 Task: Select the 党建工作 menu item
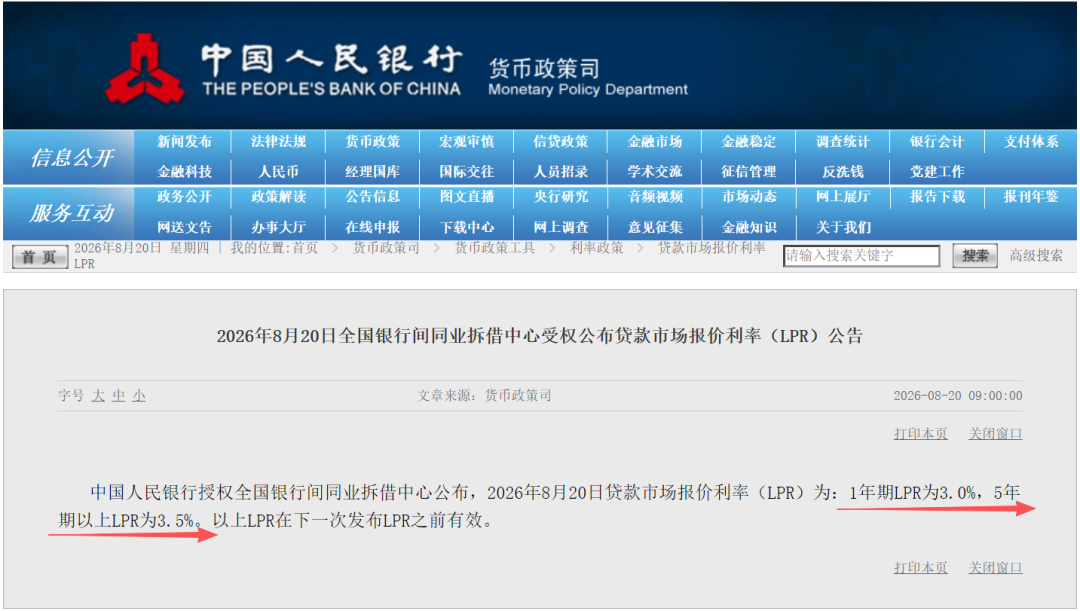coord(937,172)
